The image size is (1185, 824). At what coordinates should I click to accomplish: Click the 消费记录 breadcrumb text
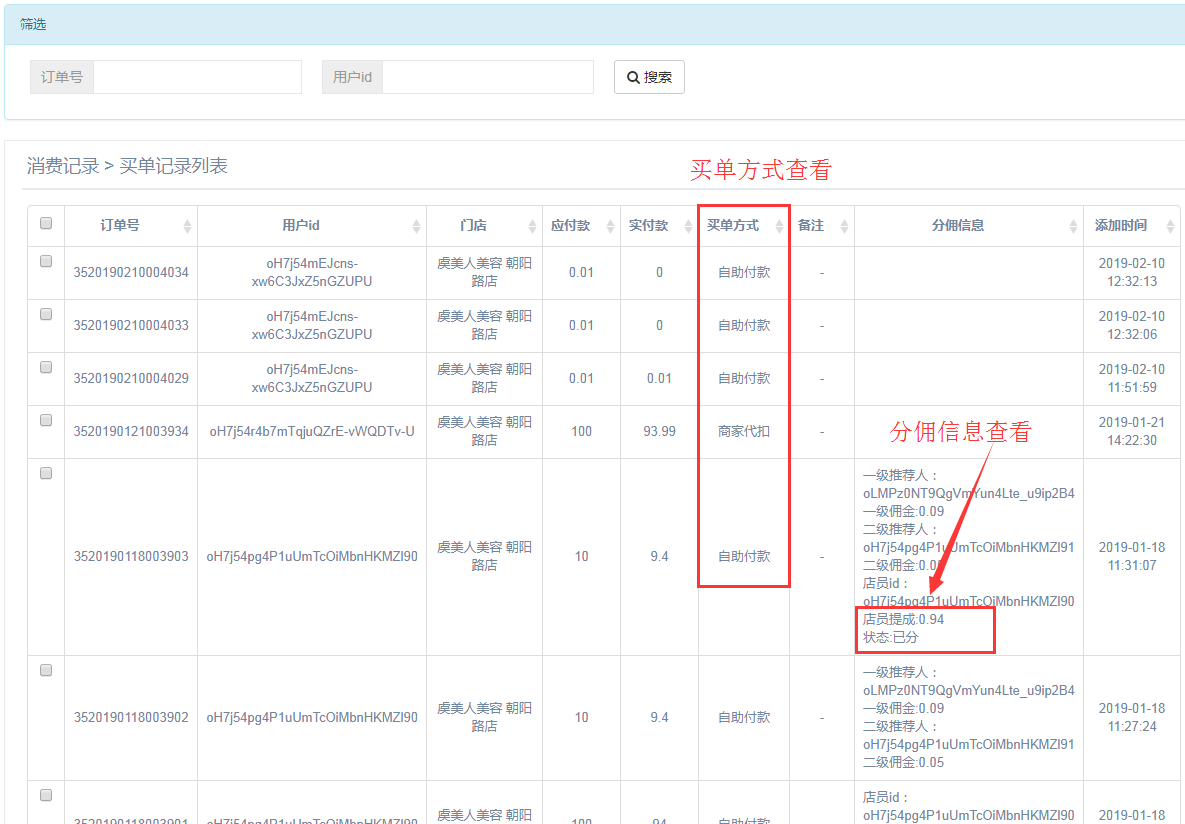coord(63,166)
